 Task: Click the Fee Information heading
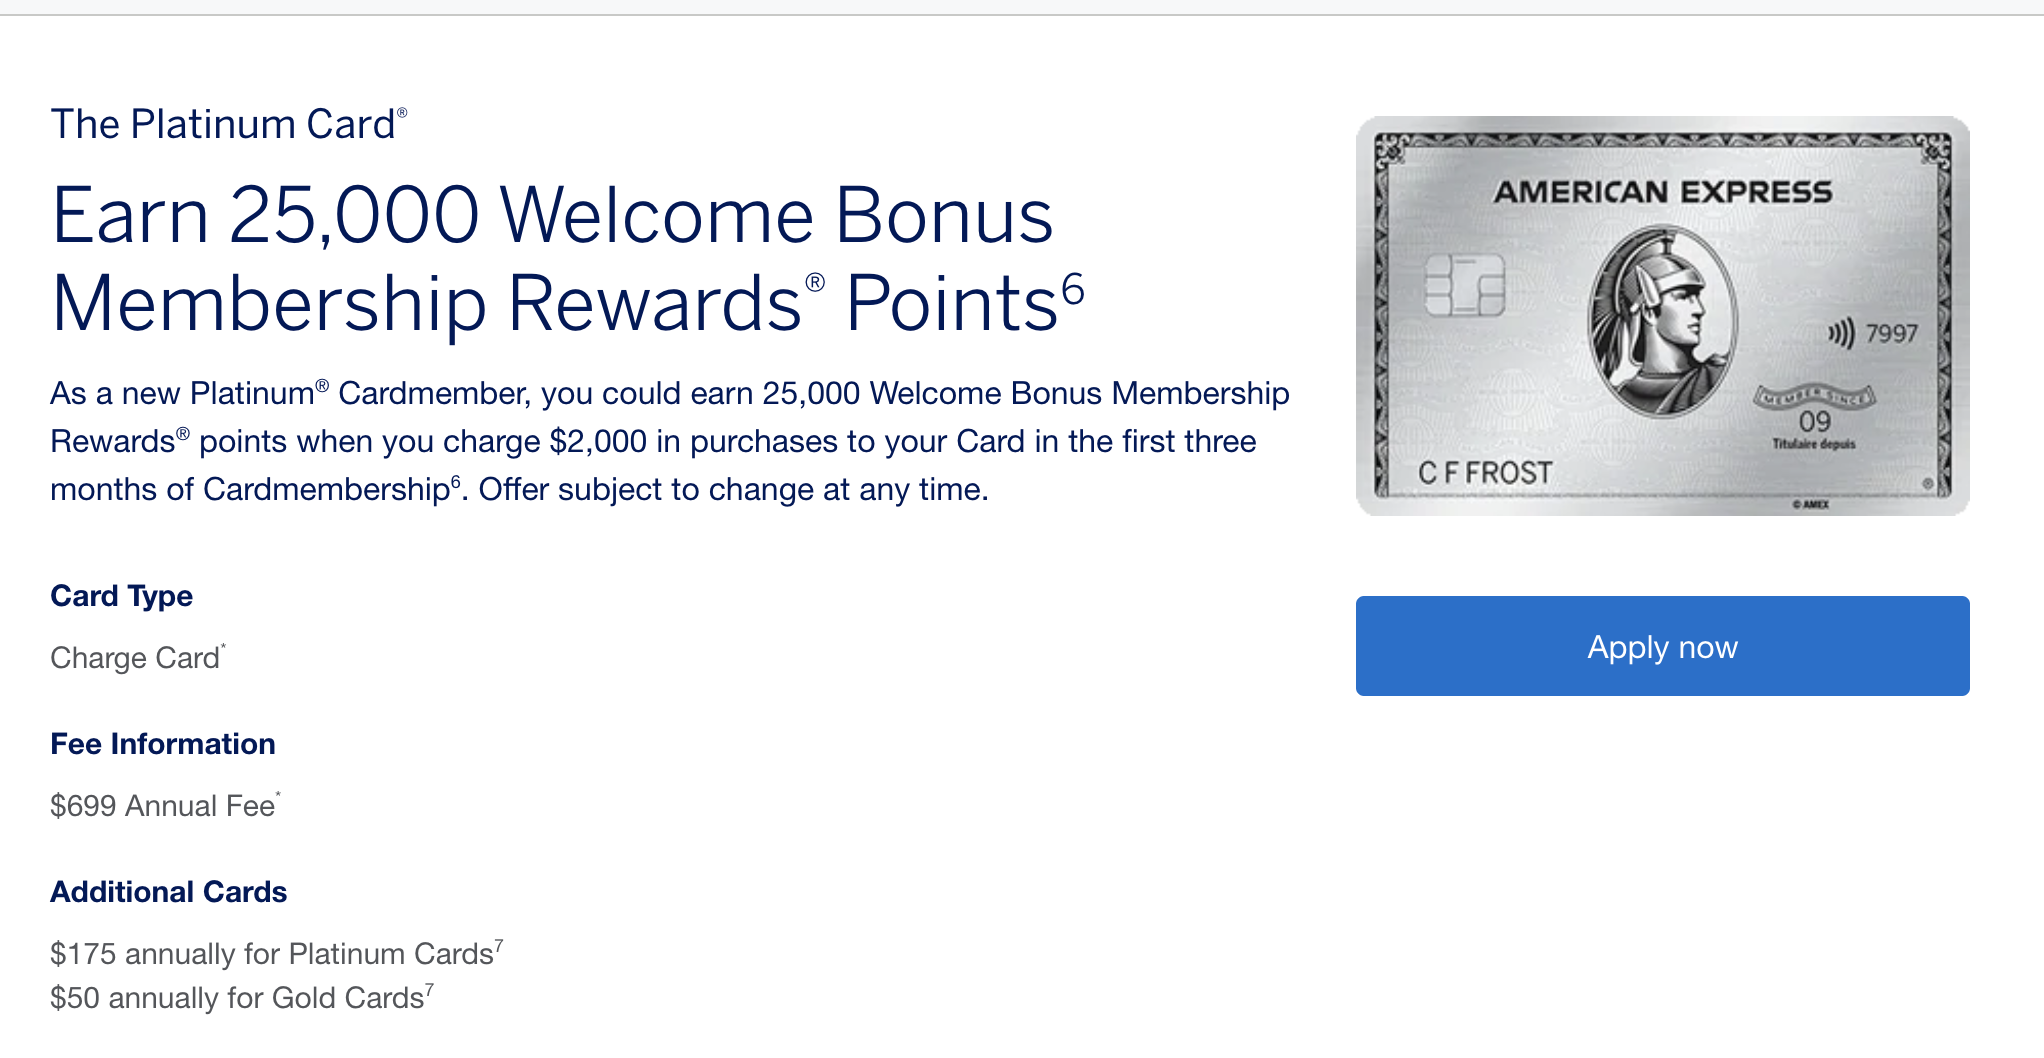point(163,744)
